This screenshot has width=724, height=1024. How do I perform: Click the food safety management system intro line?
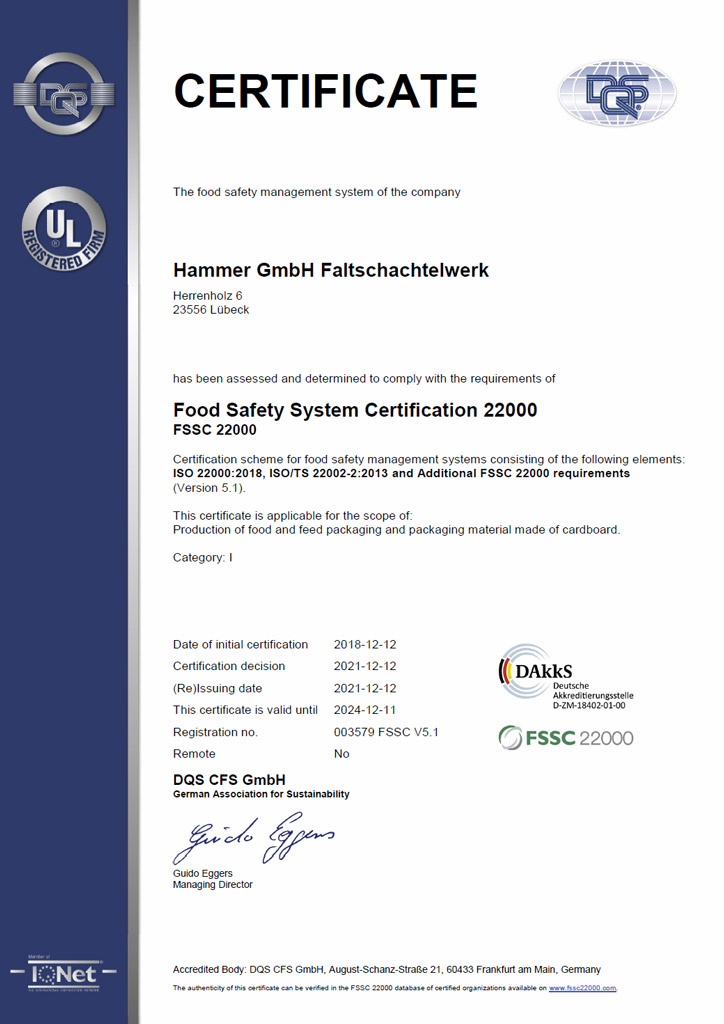tap(317, 192)
